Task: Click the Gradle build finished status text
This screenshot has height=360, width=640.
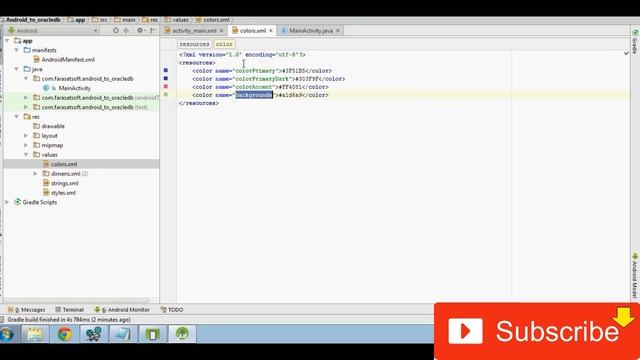Action: tap(69, 320)
